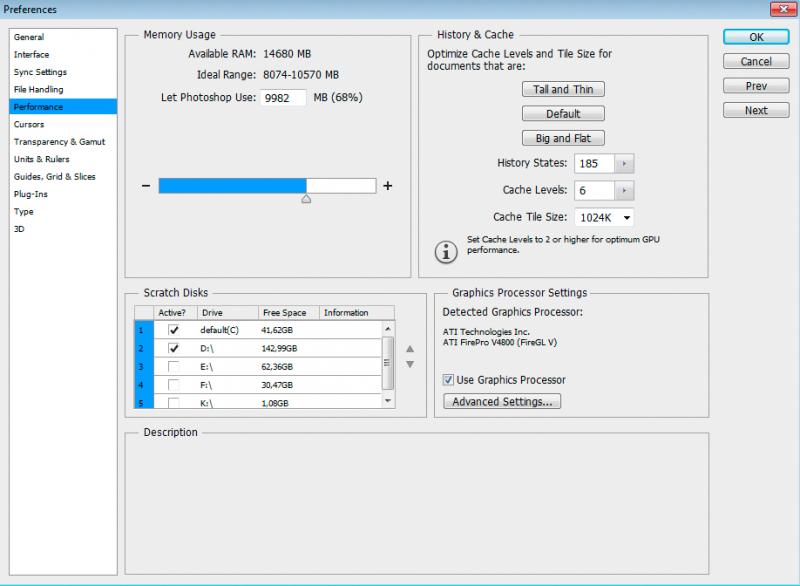Click the plus icon beside memory slider
Screen dimensions: 800x586
point(388,186)
